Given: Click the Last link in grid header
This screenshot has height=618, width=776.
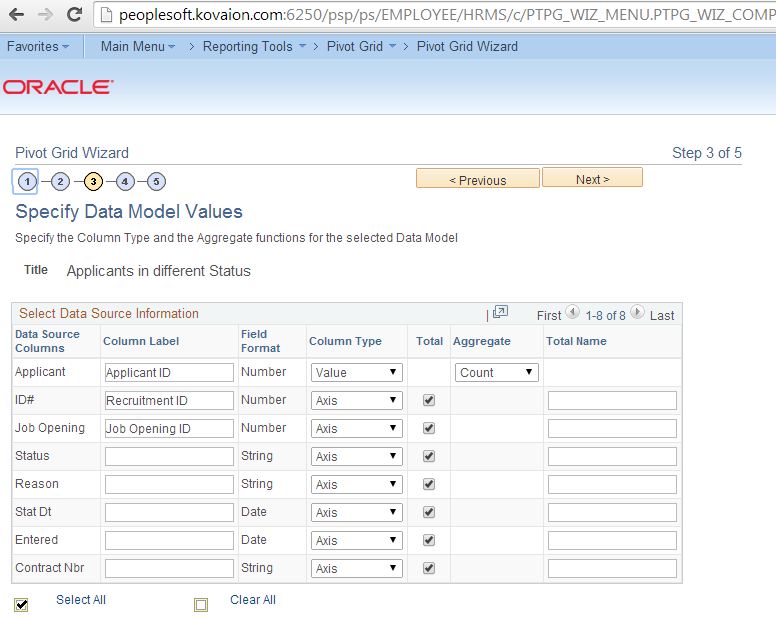Looking at the screenshot, I should [662, 316].
